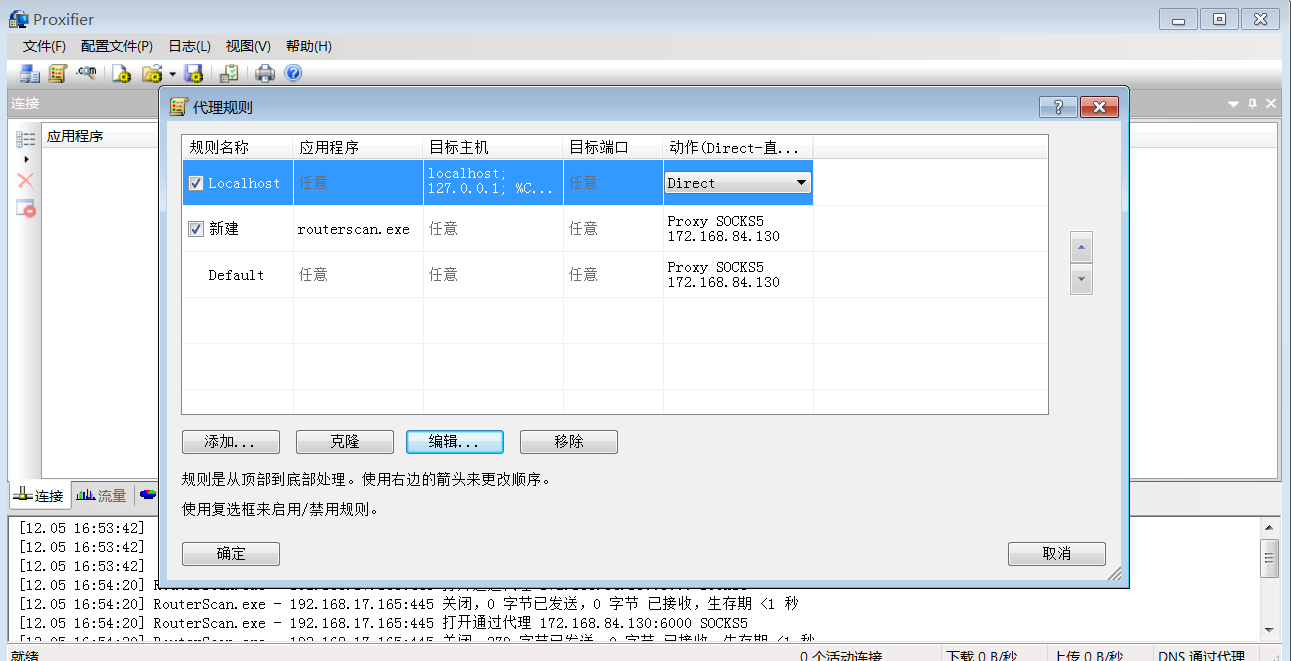1291x661 pixels.
Task: Switch to the 连接 tab
Action: tap(40, 495)
